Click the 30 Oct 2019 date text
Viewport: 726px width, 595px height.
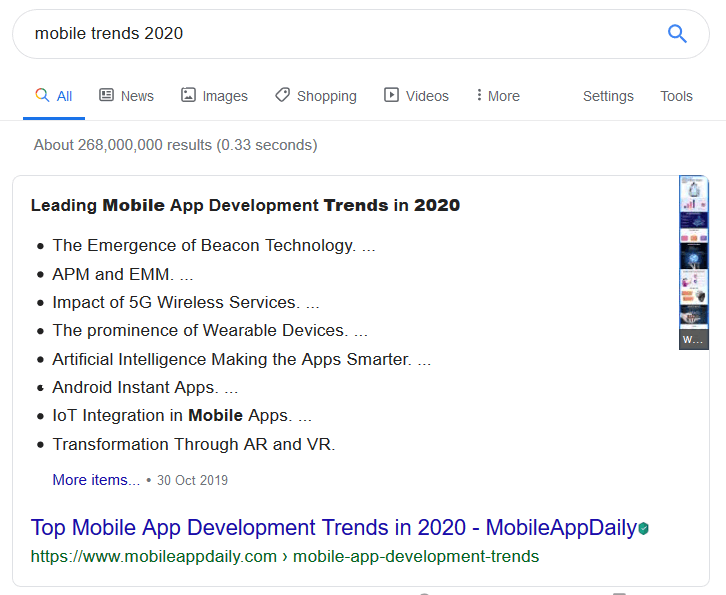[192, 480]
